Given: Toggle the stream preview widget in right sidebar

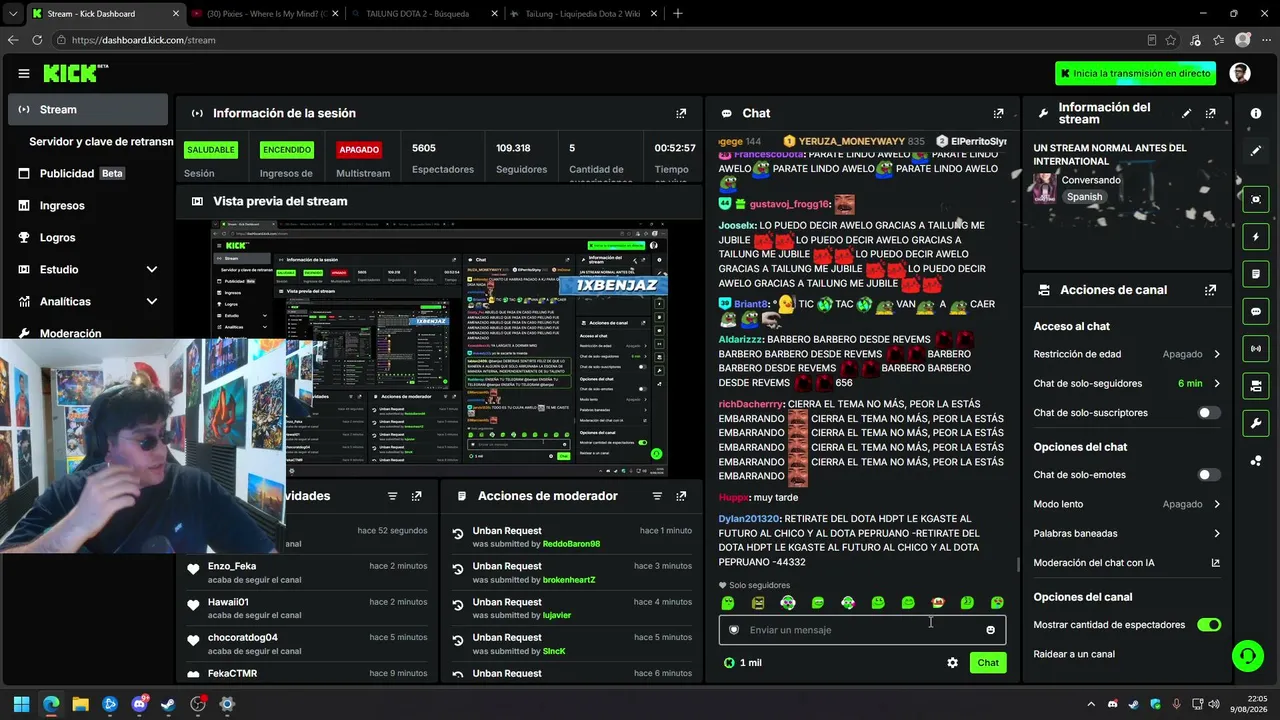Looking at the screenshot, I should [1256, 199].
